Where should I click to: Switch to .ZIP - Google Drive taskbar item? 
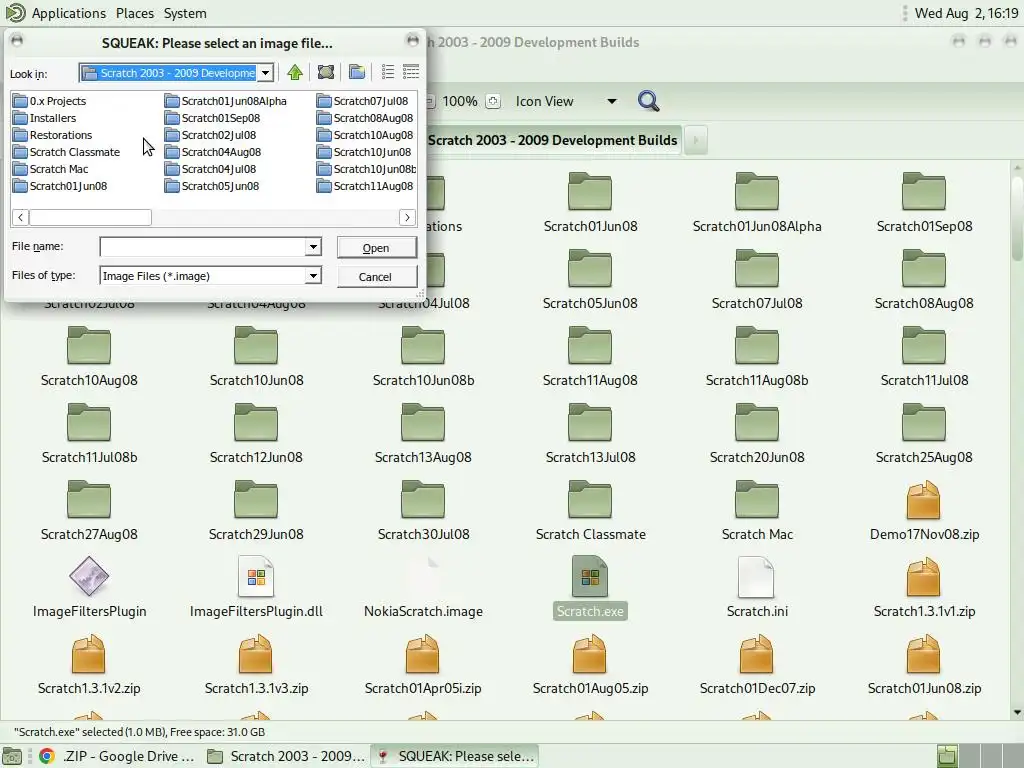(x=116, y=756)
